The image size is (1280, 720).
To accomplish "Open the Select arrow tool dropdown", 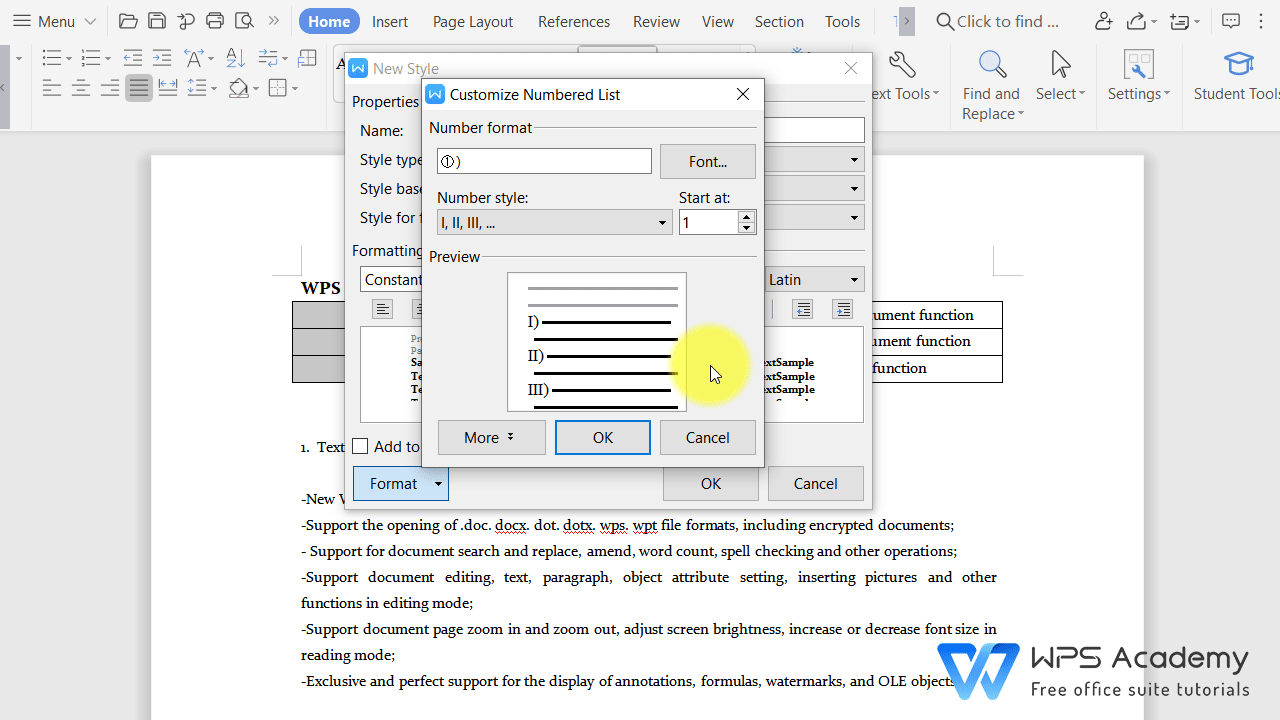I will coord(1060,77).
